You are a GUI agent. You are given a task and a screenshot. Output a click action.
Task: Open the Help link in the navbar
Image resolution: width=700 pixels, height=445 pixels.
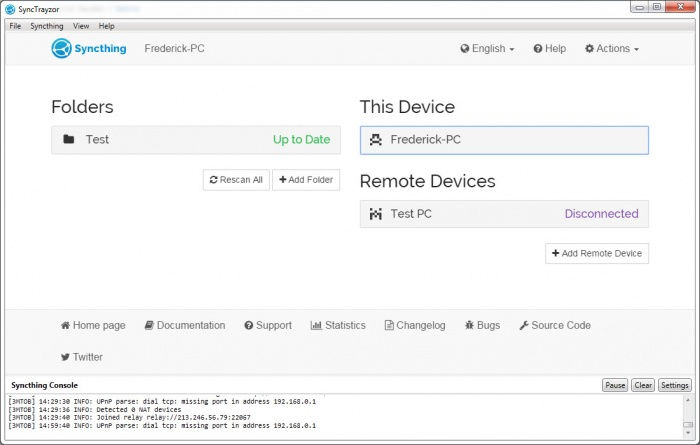point(550,49)
